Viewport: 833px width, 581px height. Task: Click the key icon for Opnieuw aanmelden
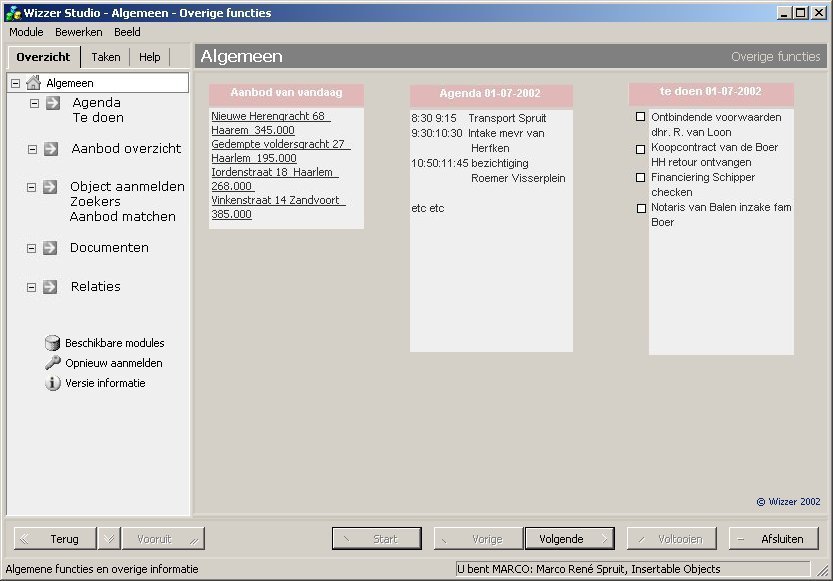pyautogui.click(x=53, y=363)
